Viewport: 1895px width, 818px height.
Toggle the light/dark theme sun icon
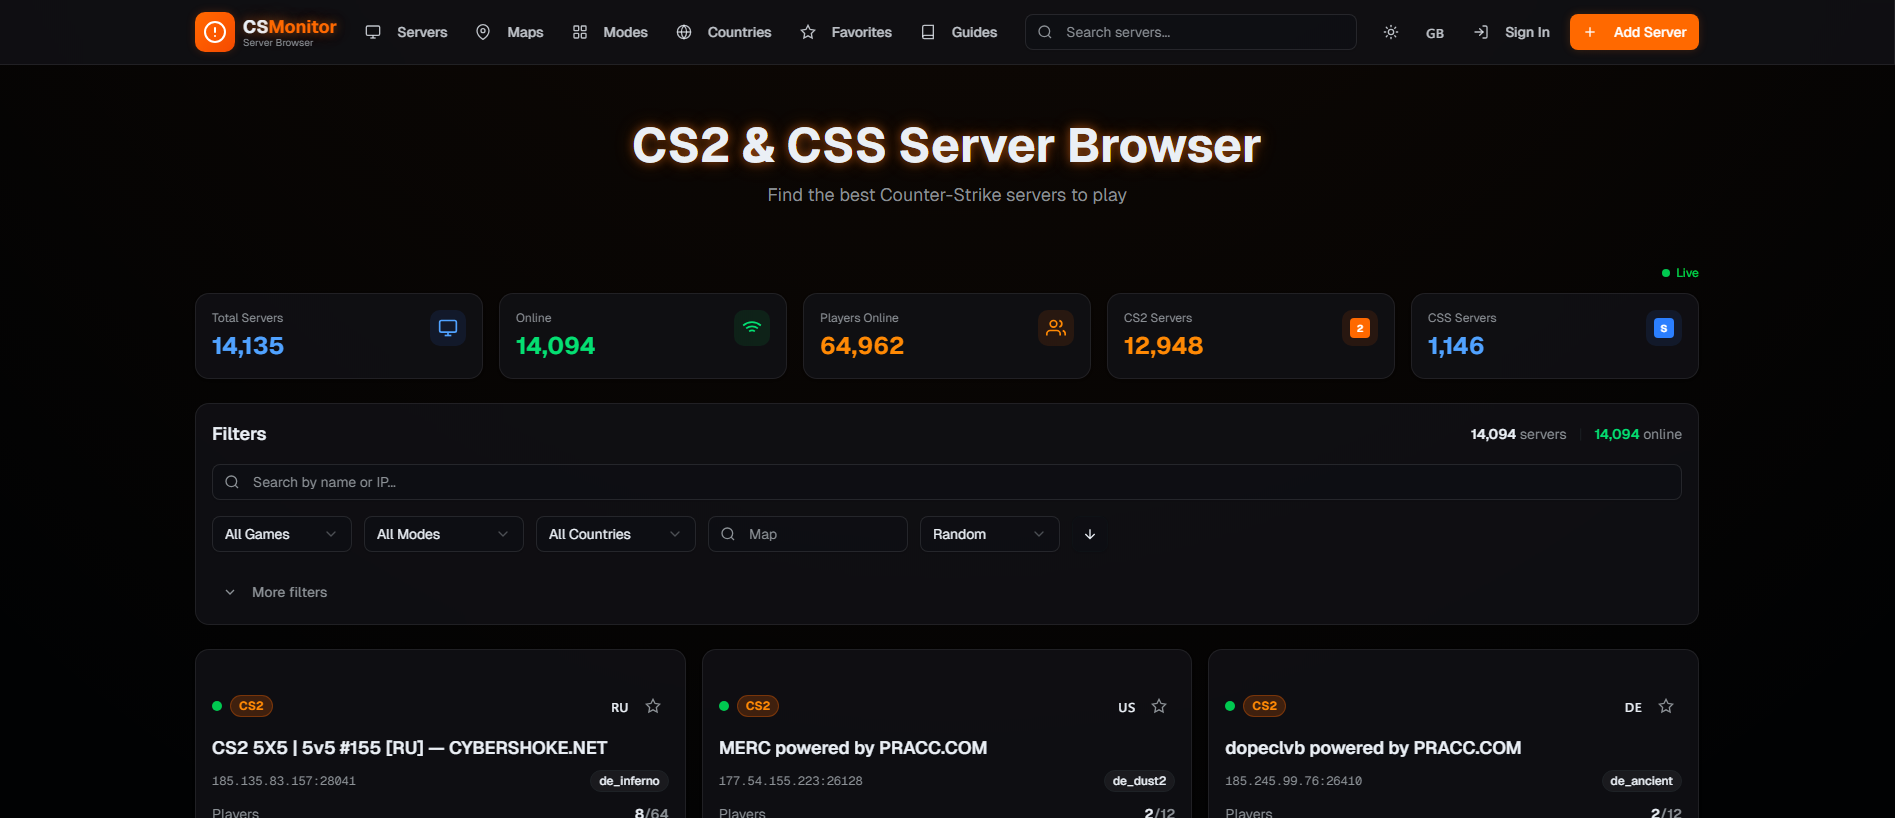pos(1391,32)
